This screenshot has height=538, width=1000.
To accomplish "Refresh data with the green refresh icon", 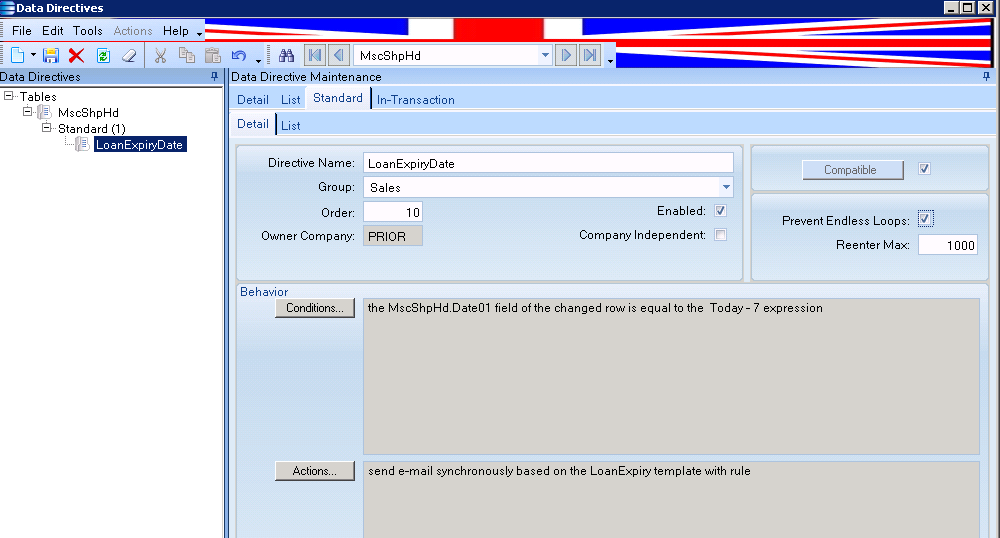I will pos(103,55).
